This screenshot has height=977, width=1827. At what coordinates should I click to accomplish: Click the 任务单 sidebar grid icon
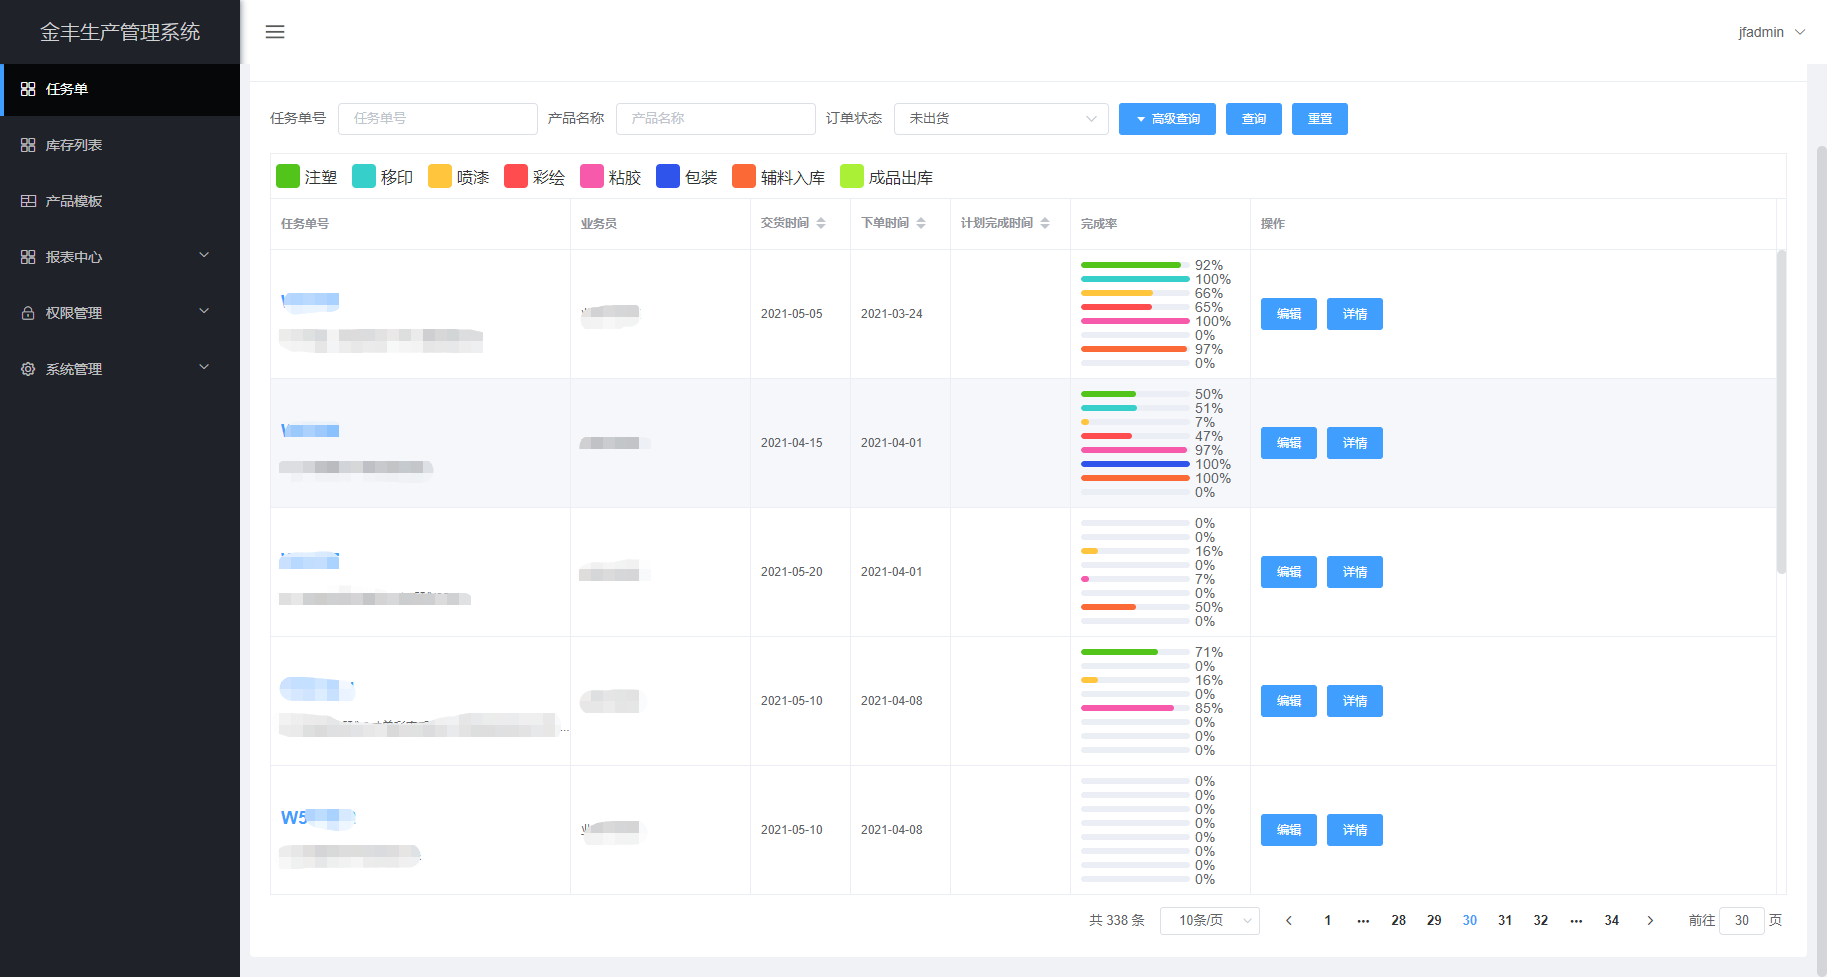click(x=28, y=89)
